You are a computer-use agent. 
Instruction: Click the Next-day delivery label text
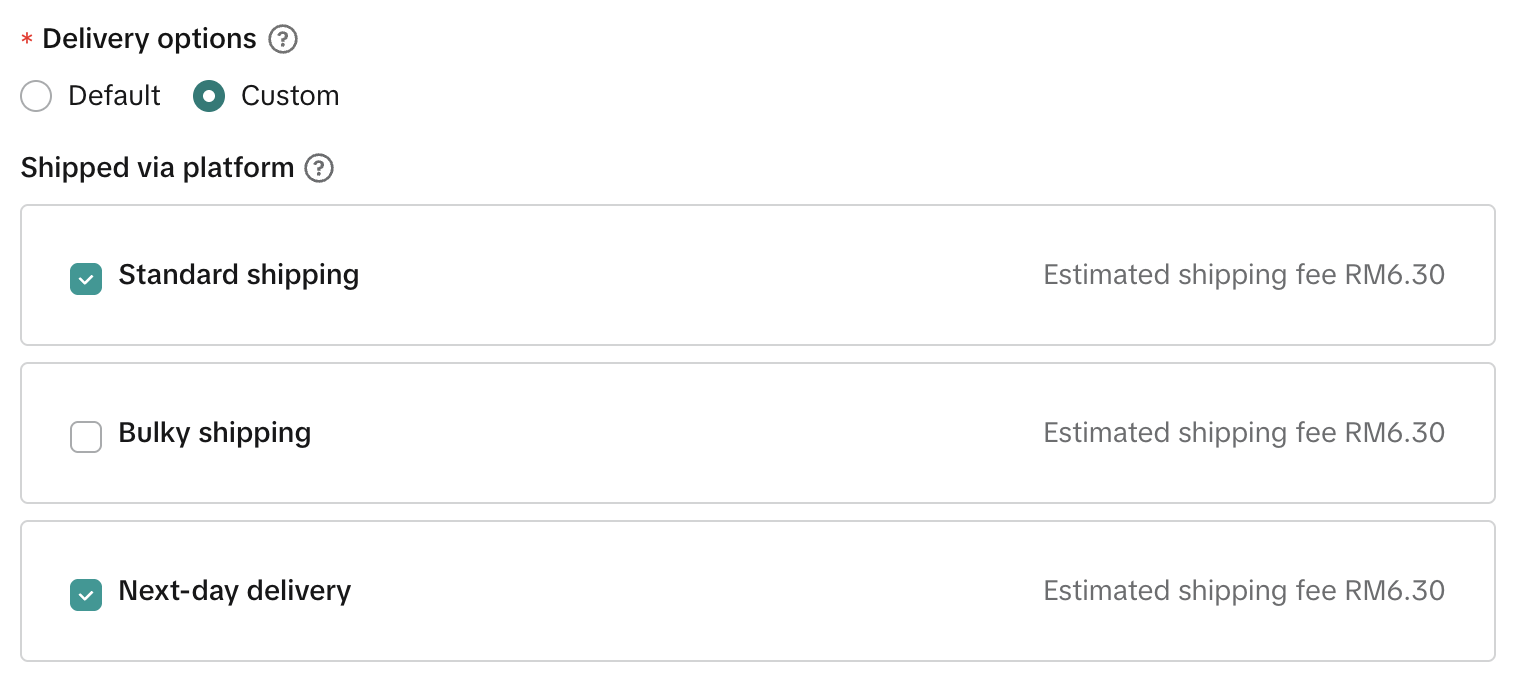click(x=234, y=591)
